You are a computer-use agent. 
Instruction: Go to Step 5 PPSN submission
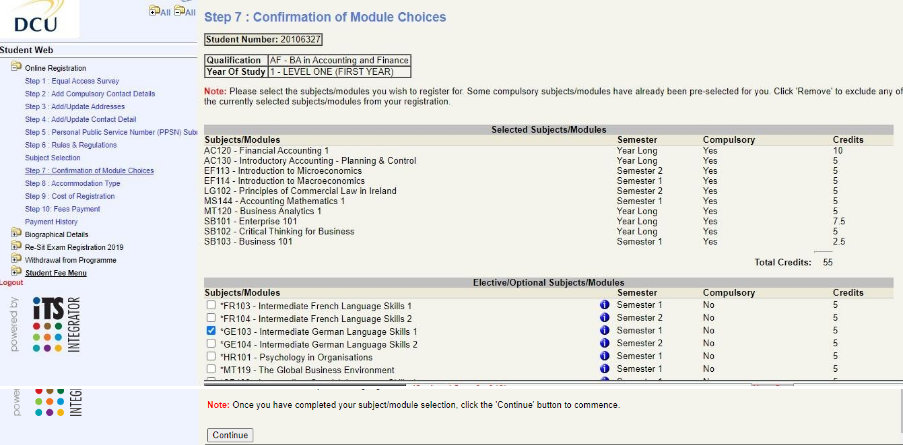(111, 132)
